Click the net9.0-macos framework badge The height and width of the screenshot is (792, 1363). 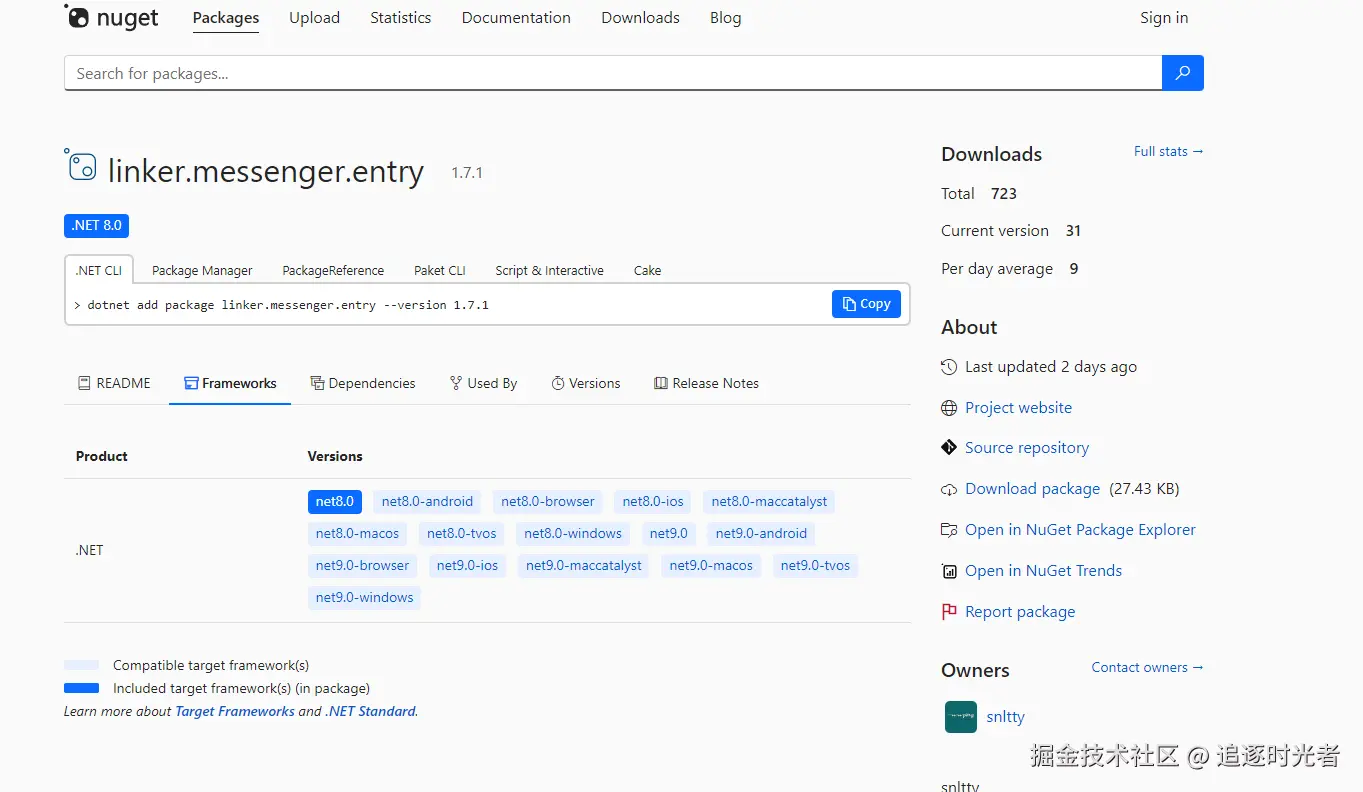tap(711, 566)
